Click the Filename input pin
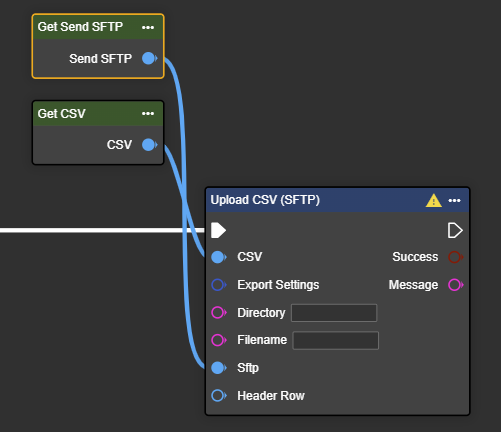Viewport: 501px width, 432px height. pos(219,340)
